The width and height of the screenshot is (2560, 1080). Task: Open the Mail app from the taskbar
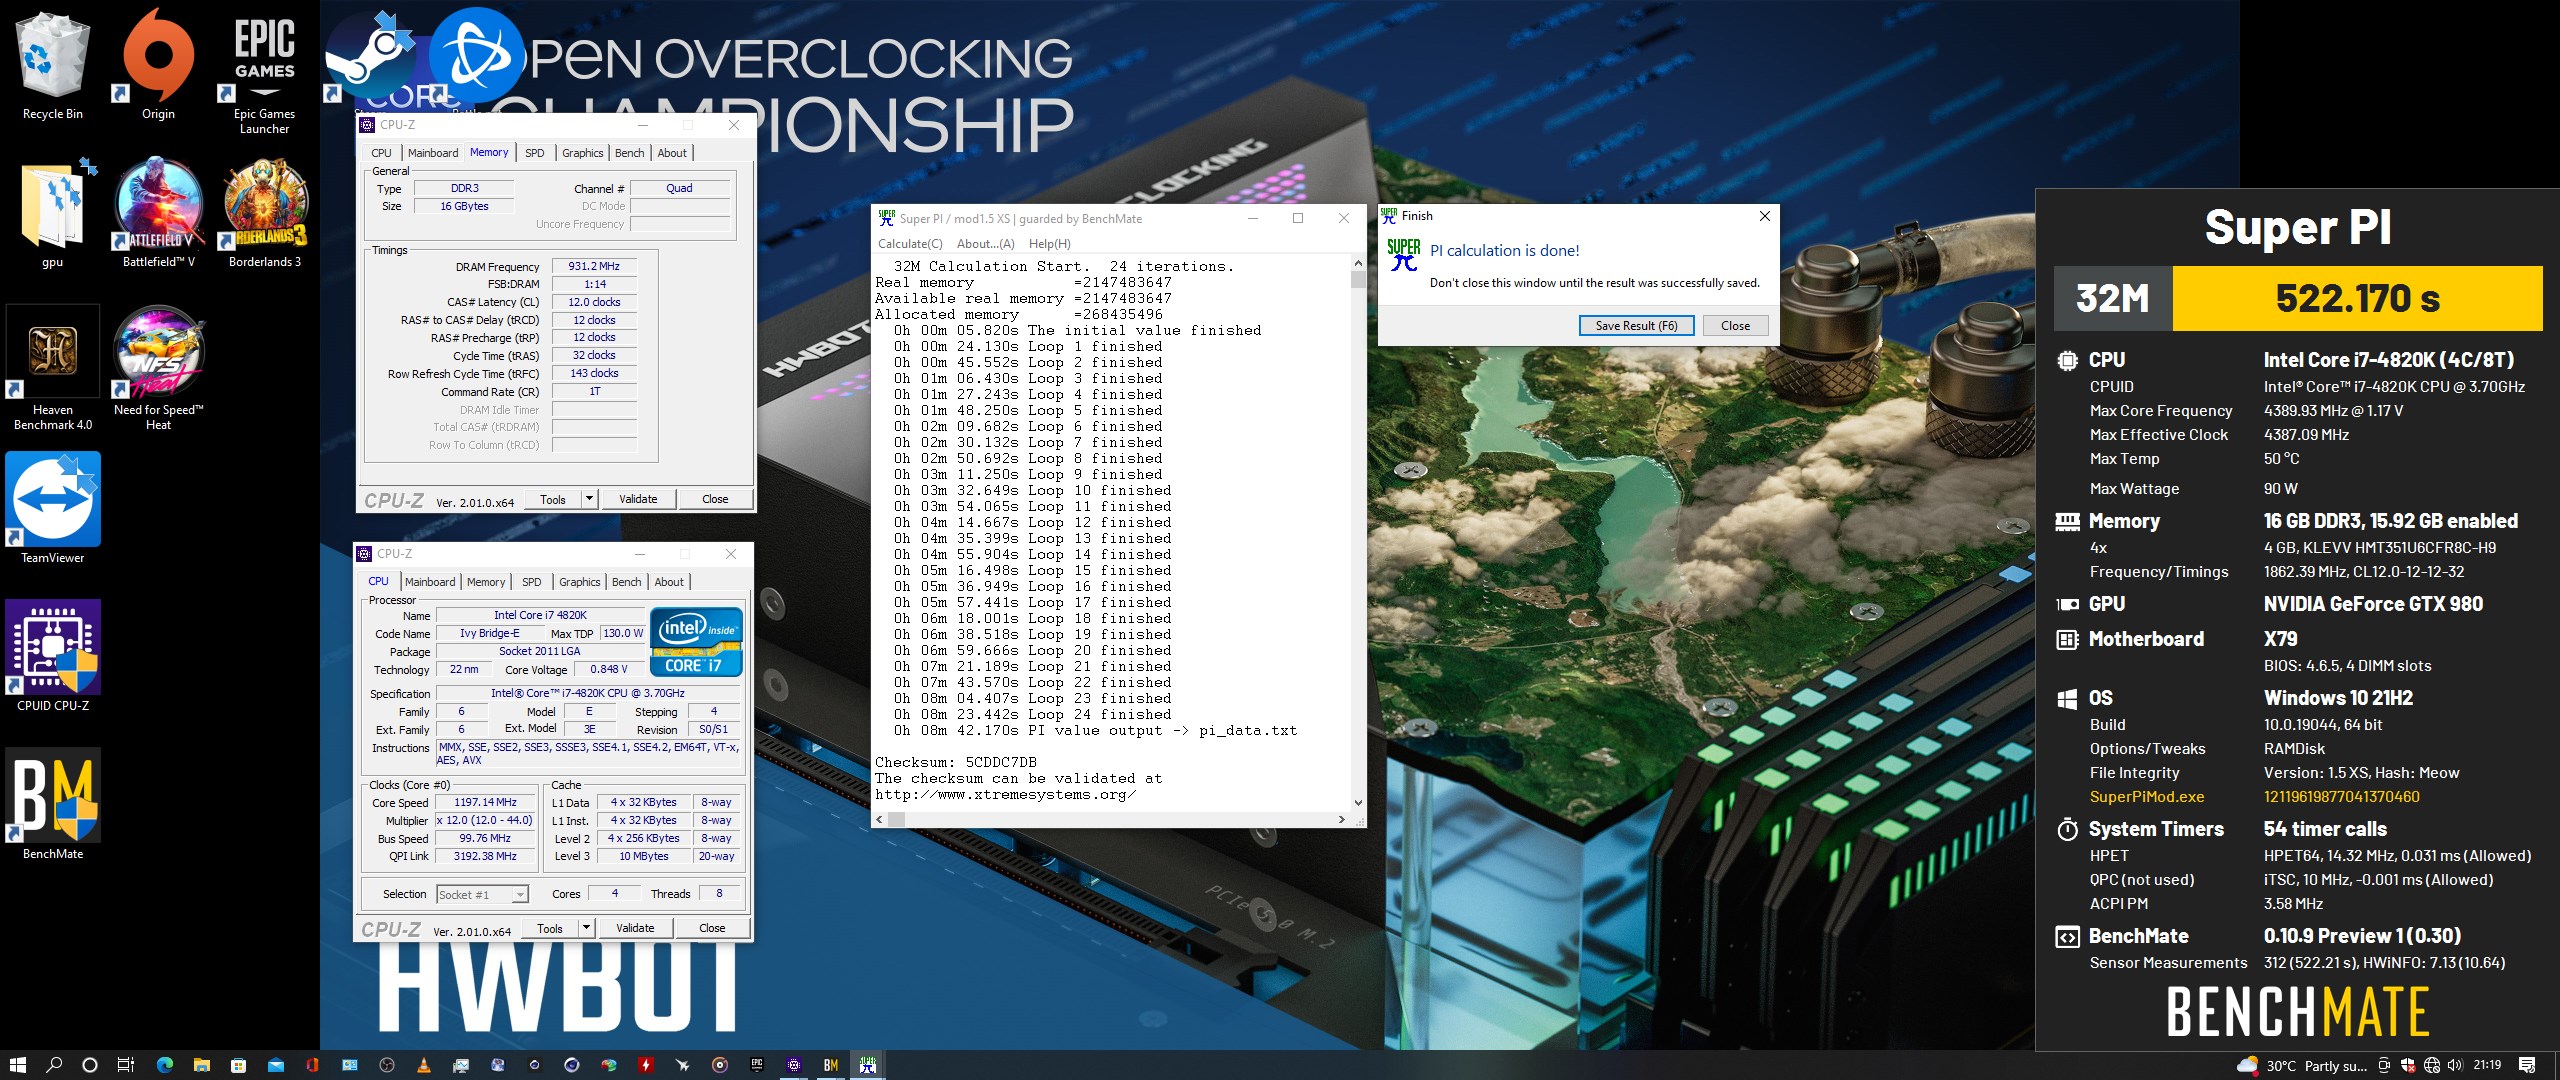275,1065
